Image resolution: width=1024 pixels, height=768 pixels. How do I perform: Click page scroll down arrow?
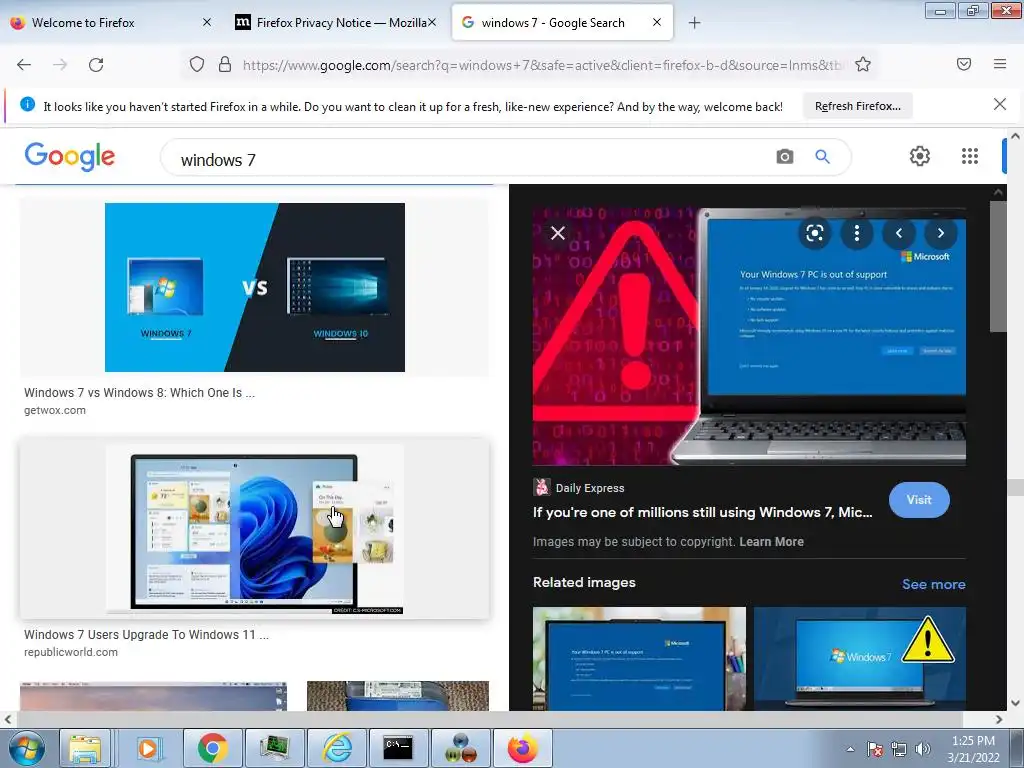(1015, 703)
